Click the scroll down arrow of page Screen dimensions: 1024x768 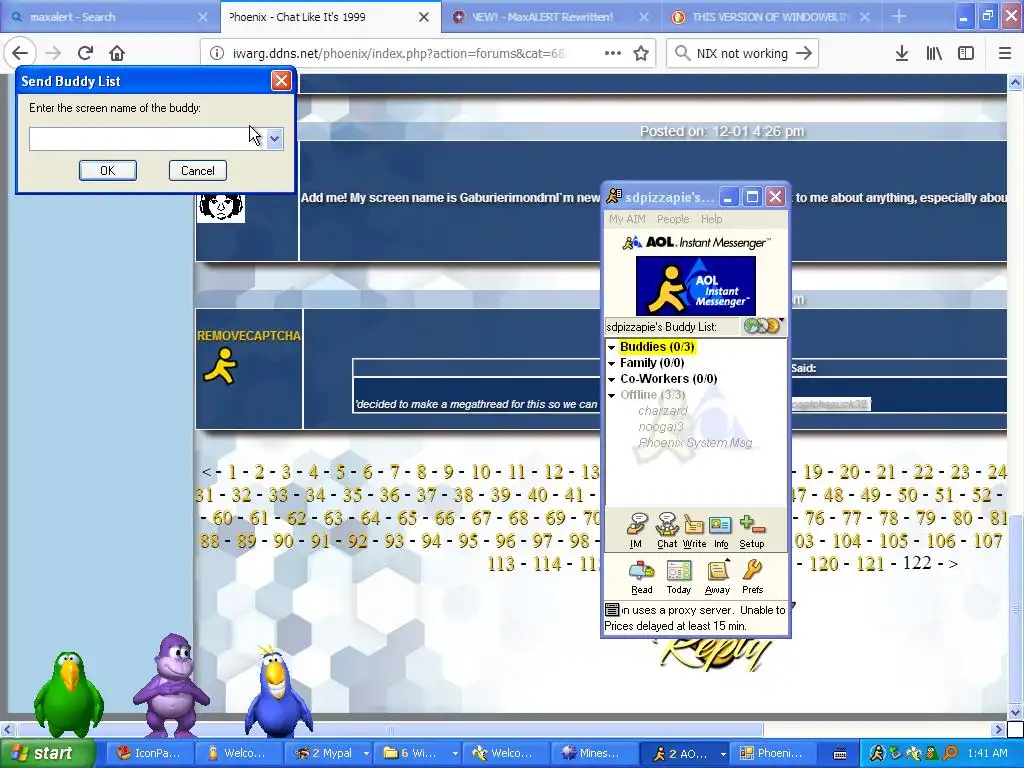point(1015,712)
